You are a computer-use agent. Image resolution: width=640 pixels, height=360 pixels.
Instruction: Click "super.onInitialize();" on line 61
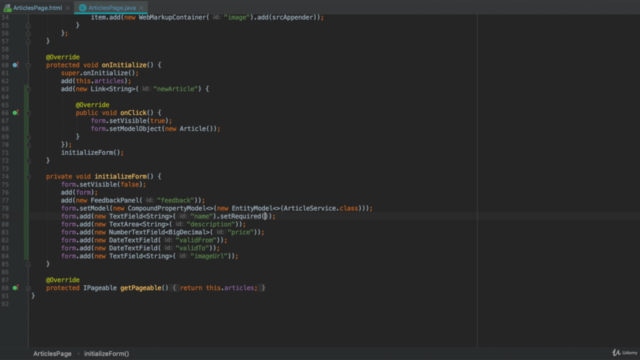pos(100,73)
